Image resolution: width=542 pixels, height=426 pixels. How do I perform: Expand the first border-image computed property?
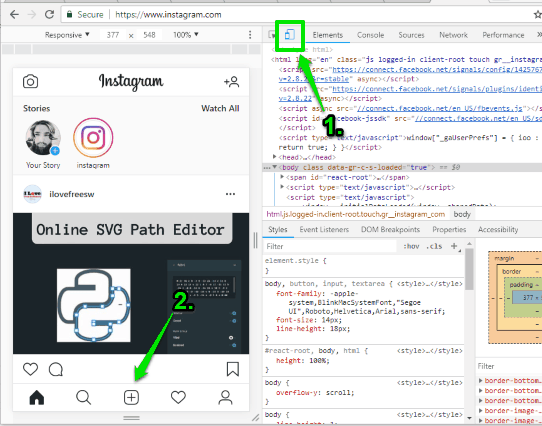point(480,410)
